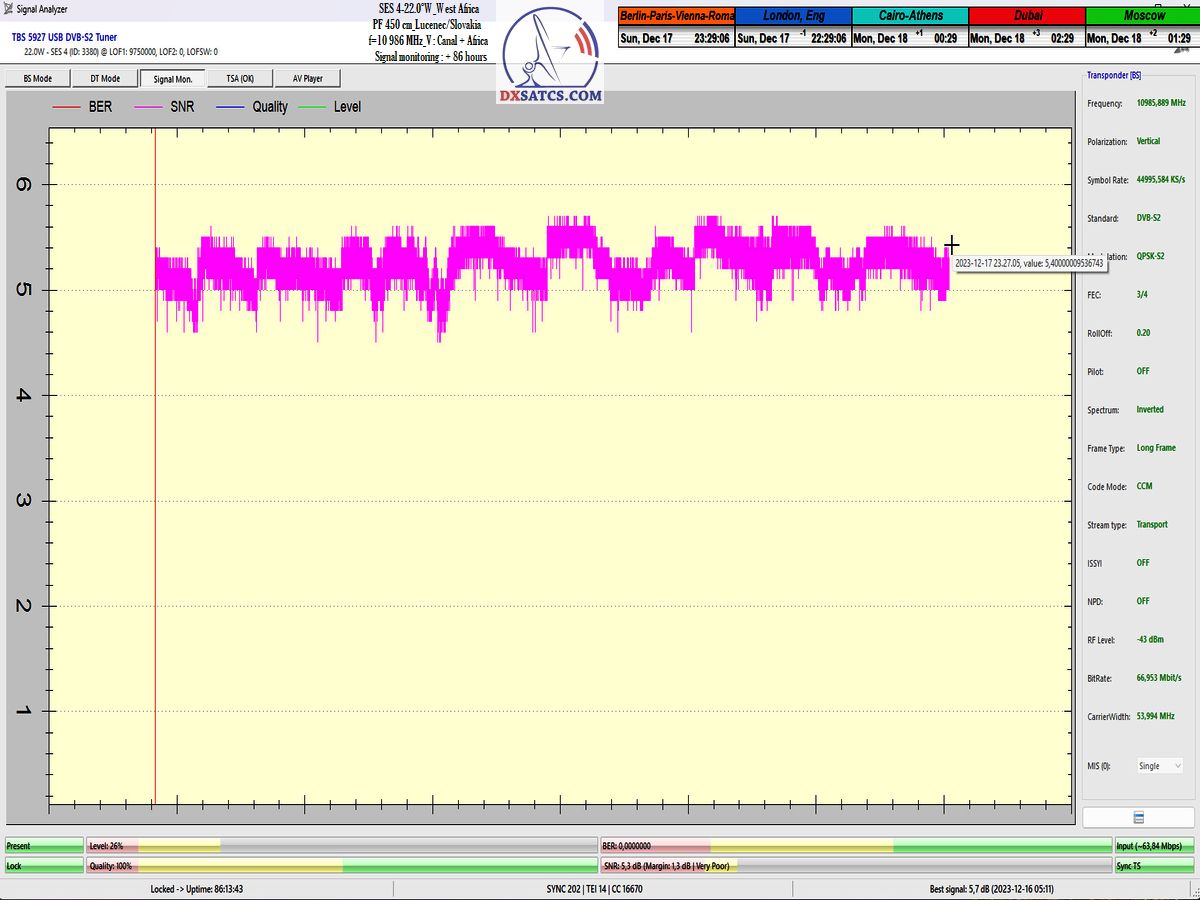
Task: Click the Quality 100% progress bar
Action: pos(341,866)
